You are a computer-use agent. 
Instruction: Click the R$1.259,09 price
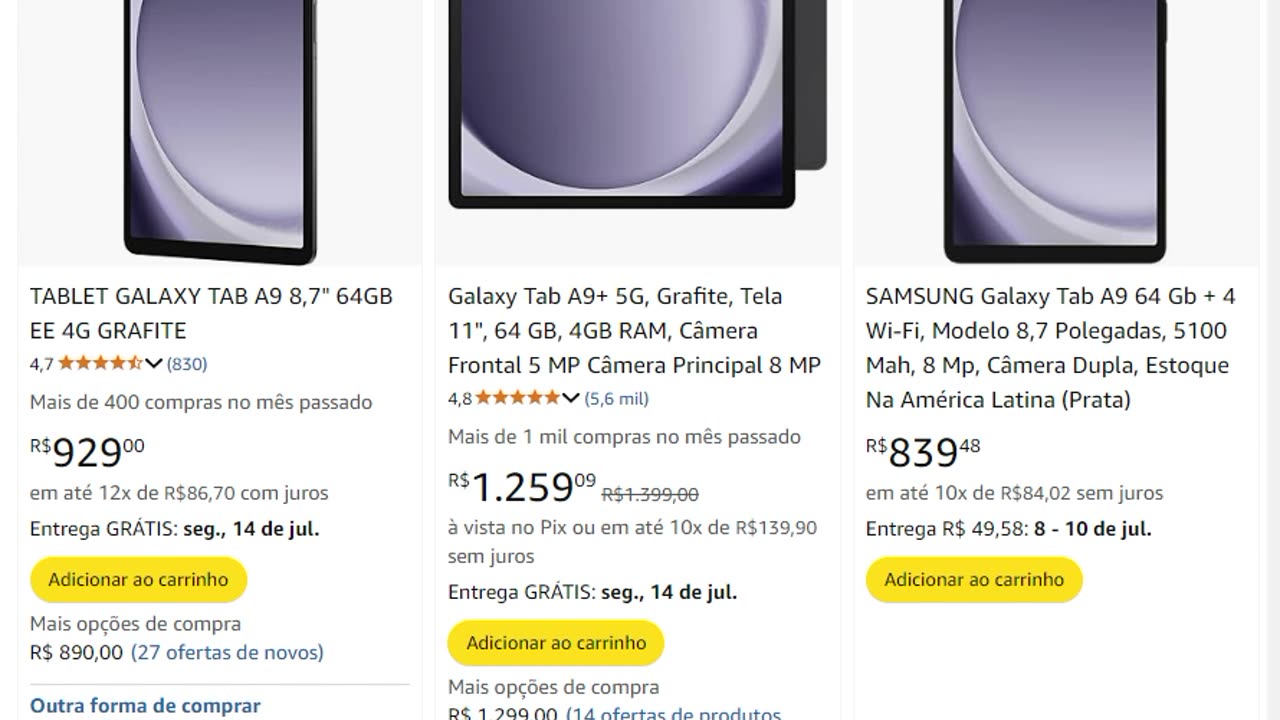522,487
